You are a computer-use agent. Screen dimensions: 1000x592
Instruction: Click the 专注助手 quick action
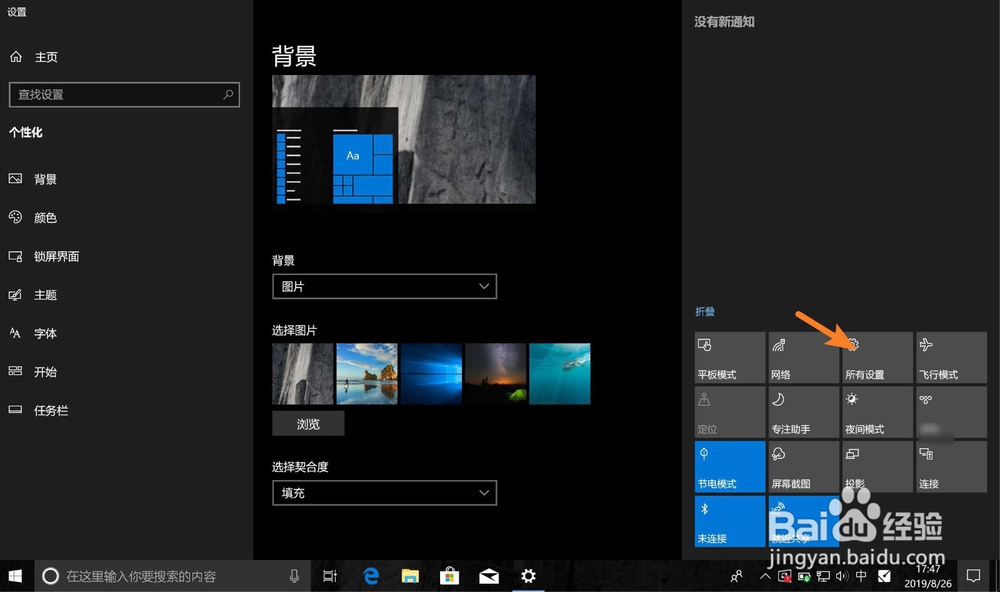(802, 412)
